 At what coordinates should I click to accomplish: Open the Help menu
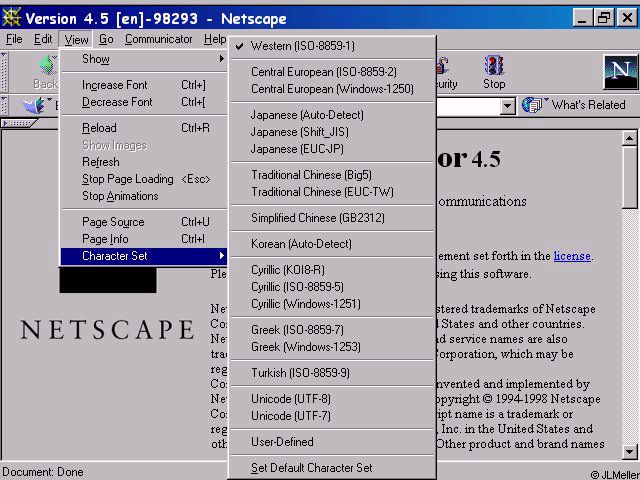pyautogui.click(x=215, y=39)
